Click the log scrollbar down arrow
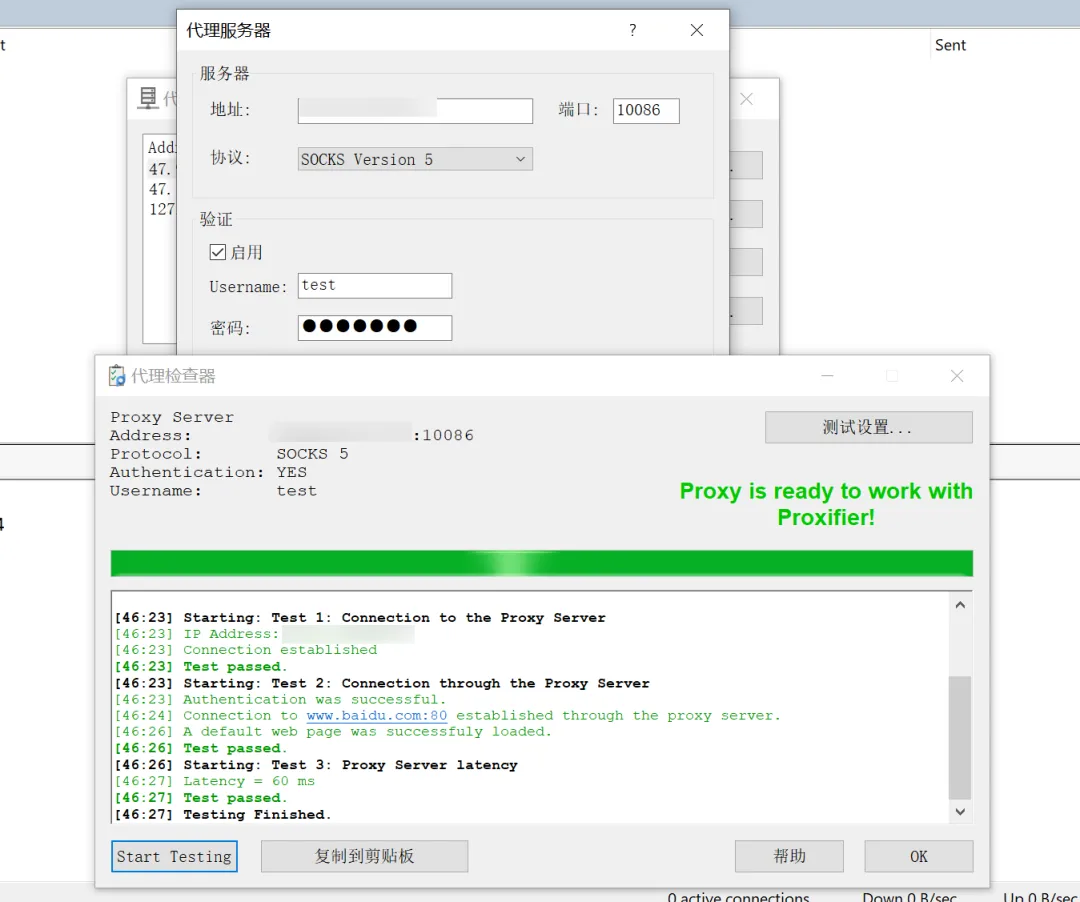The image size is (1080, 902). coord(960,812)
